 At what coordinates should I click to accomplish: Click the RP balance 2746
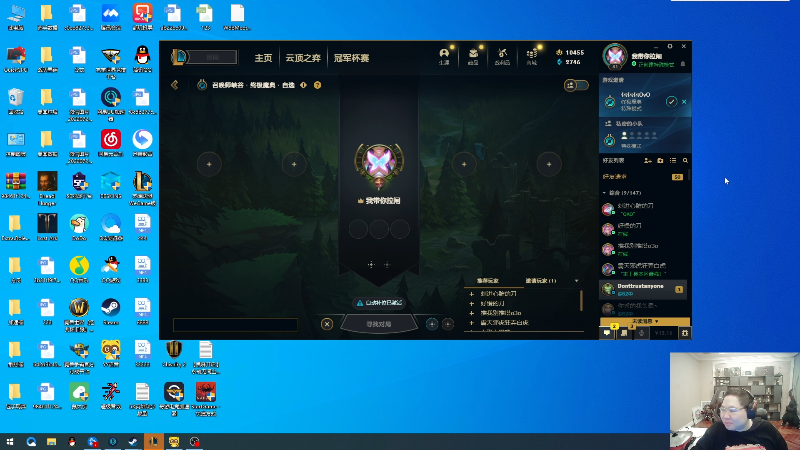(x=568, y=62)
